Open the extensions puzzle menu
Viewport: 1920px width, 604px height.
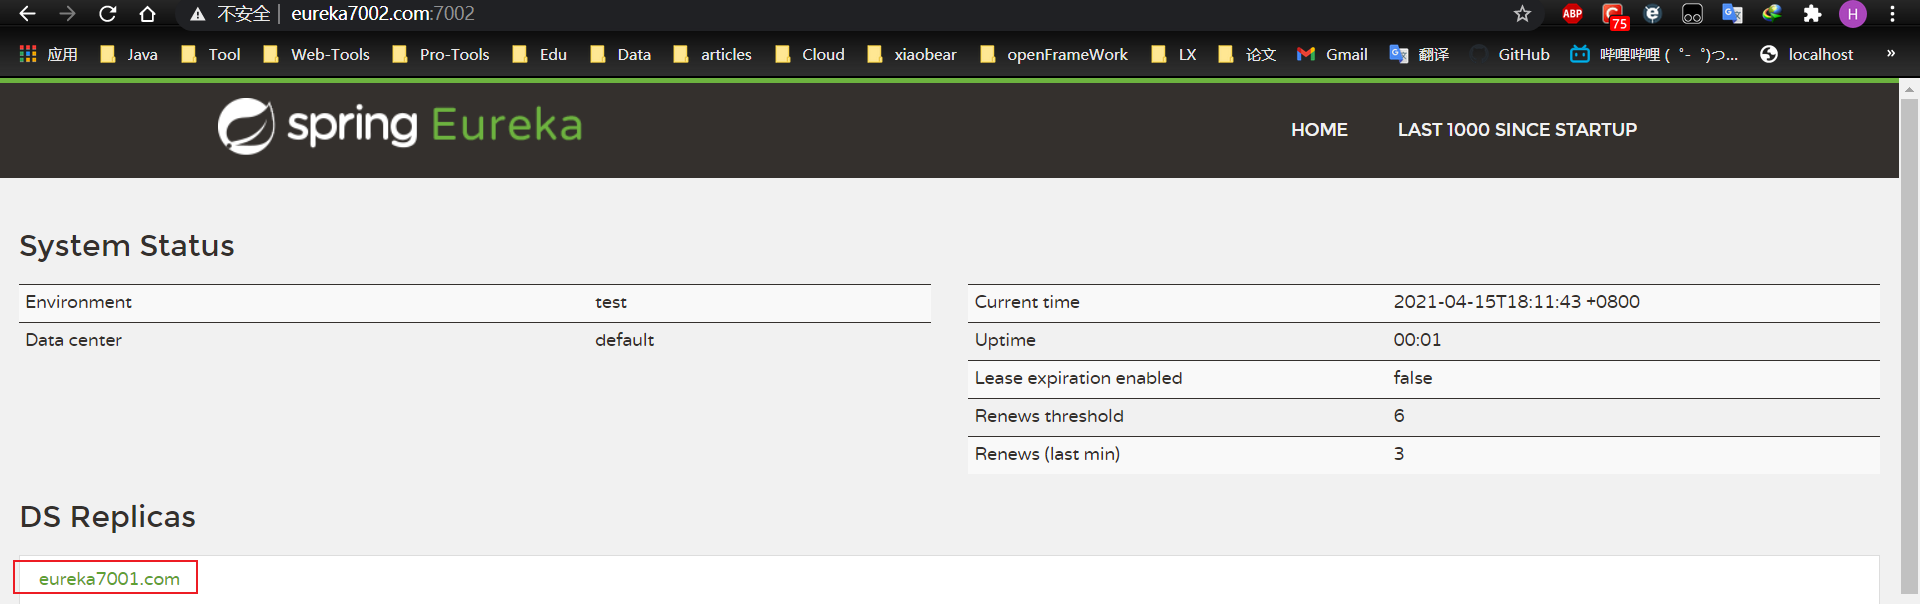pyautogui.click(x=1812, y=14)
